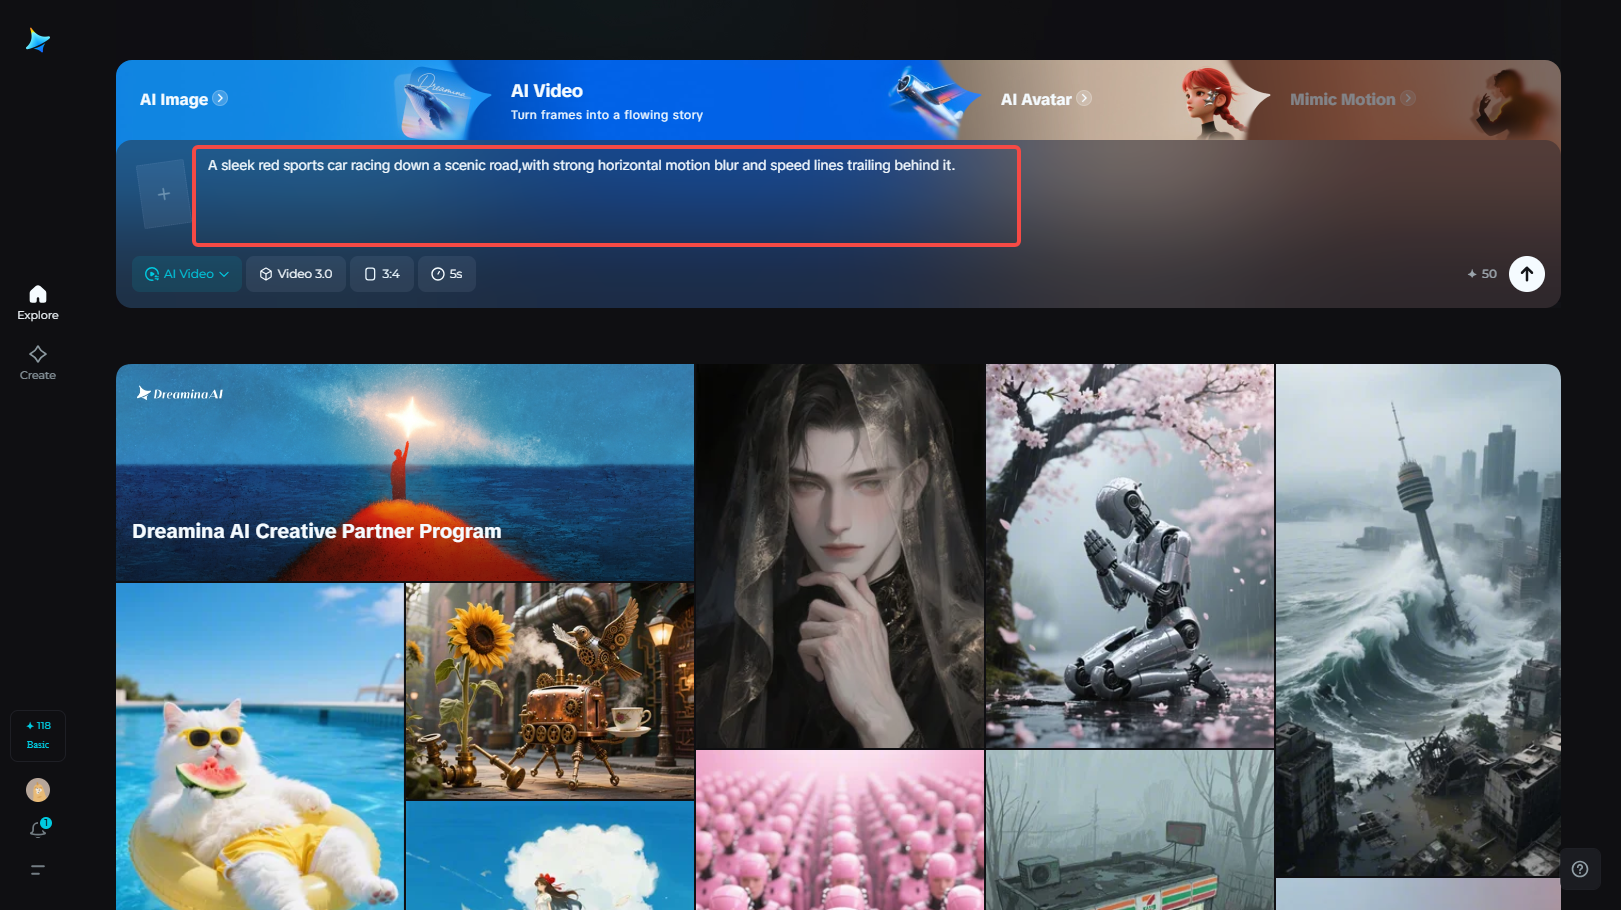1621x910 pixels.
Task: Open the help question mark button
Action: (1580, 869)
